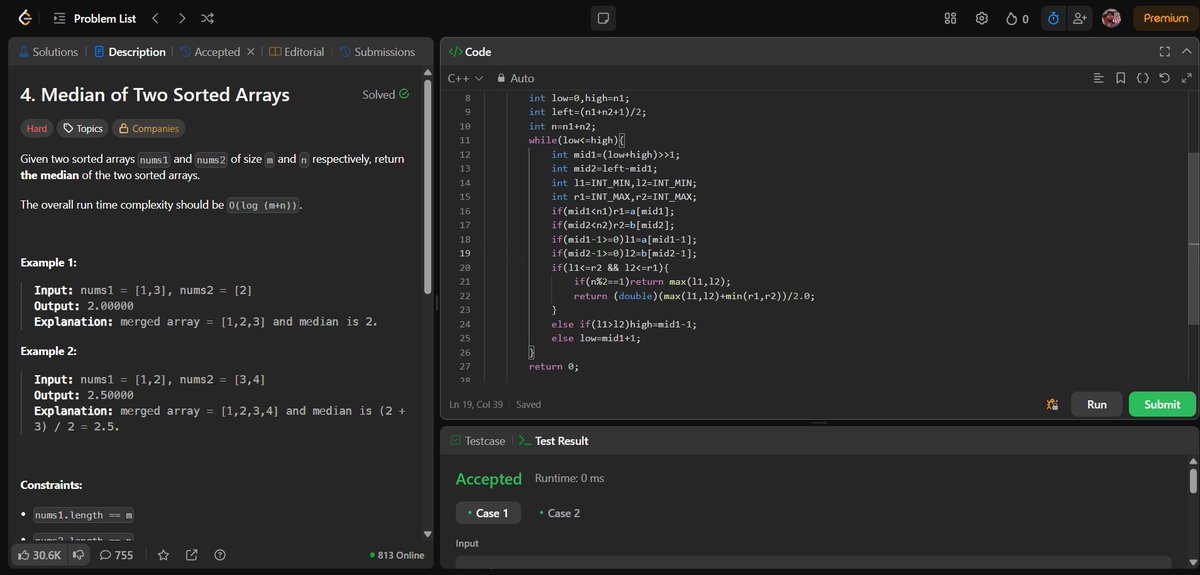Expand editor with diagonal arrows icon

[x=1187, y=78]
